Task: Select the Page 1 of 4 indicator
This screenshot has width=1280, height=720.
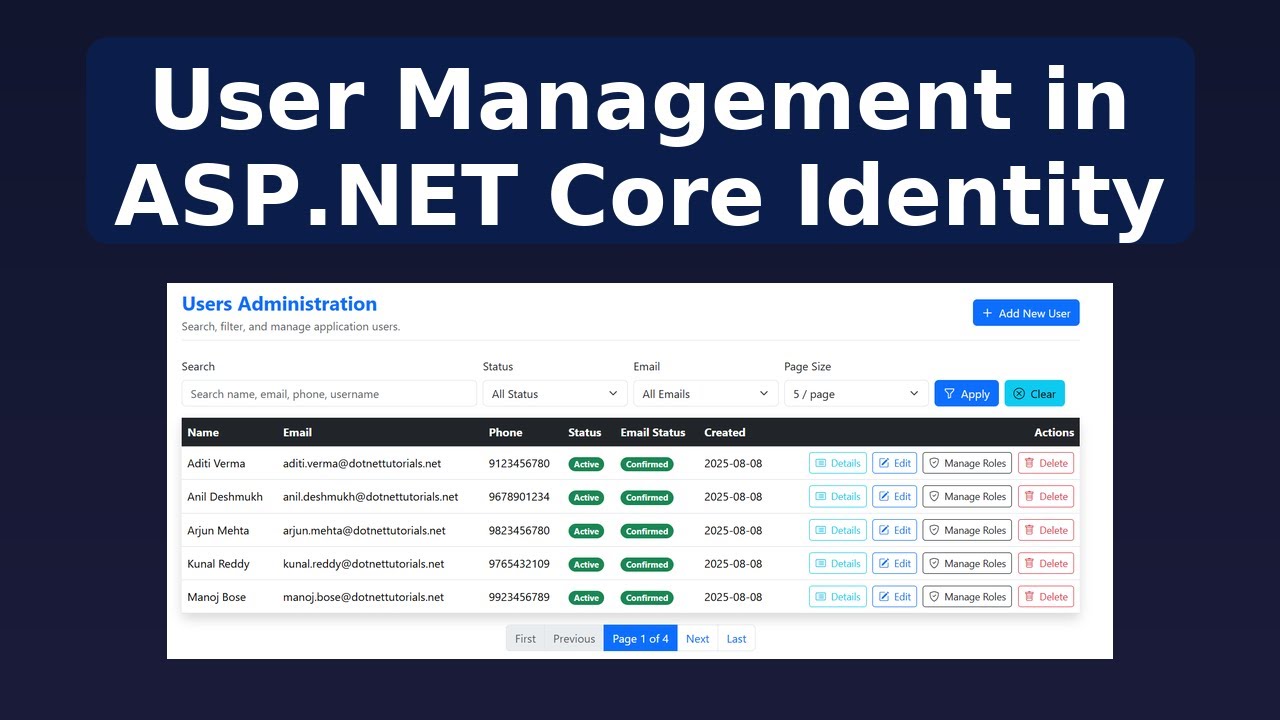Action: point(640,638)
